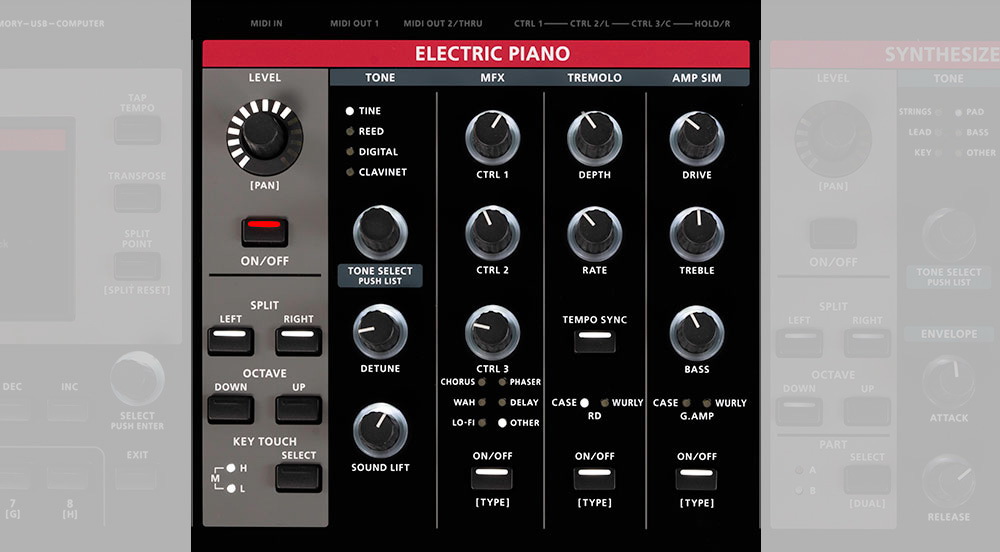The width and height of the screenshot is (1000, 552).
Task: Click the MIDI OUT 1 label
Action: click(354, 24)
